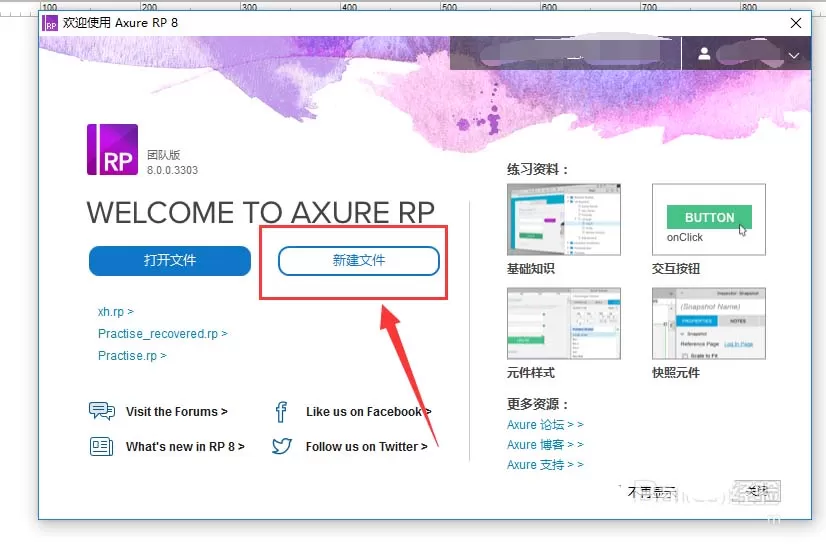Open the 元件样式 tutorial thumbnail
Screen dimensions: 826x548
coord(564,324)
